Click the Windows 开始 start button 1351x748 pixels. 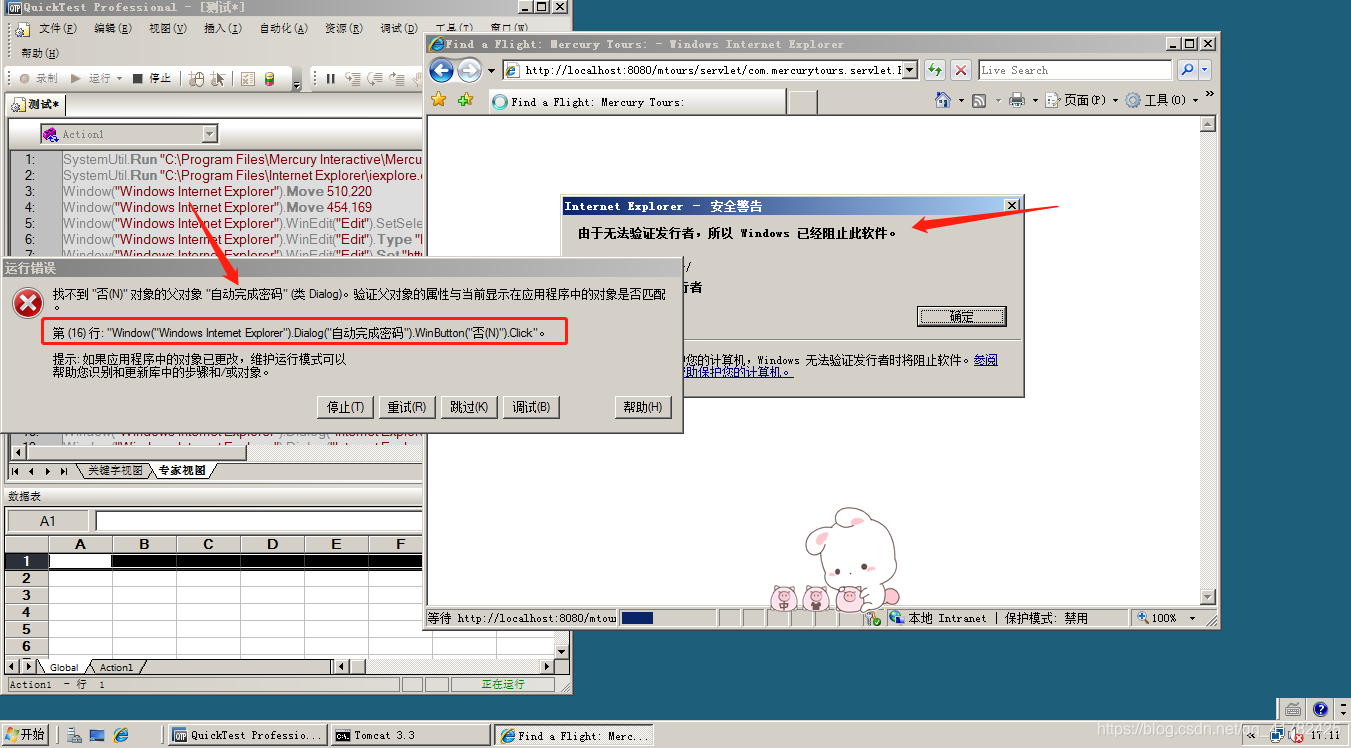[x=25, y=735]
